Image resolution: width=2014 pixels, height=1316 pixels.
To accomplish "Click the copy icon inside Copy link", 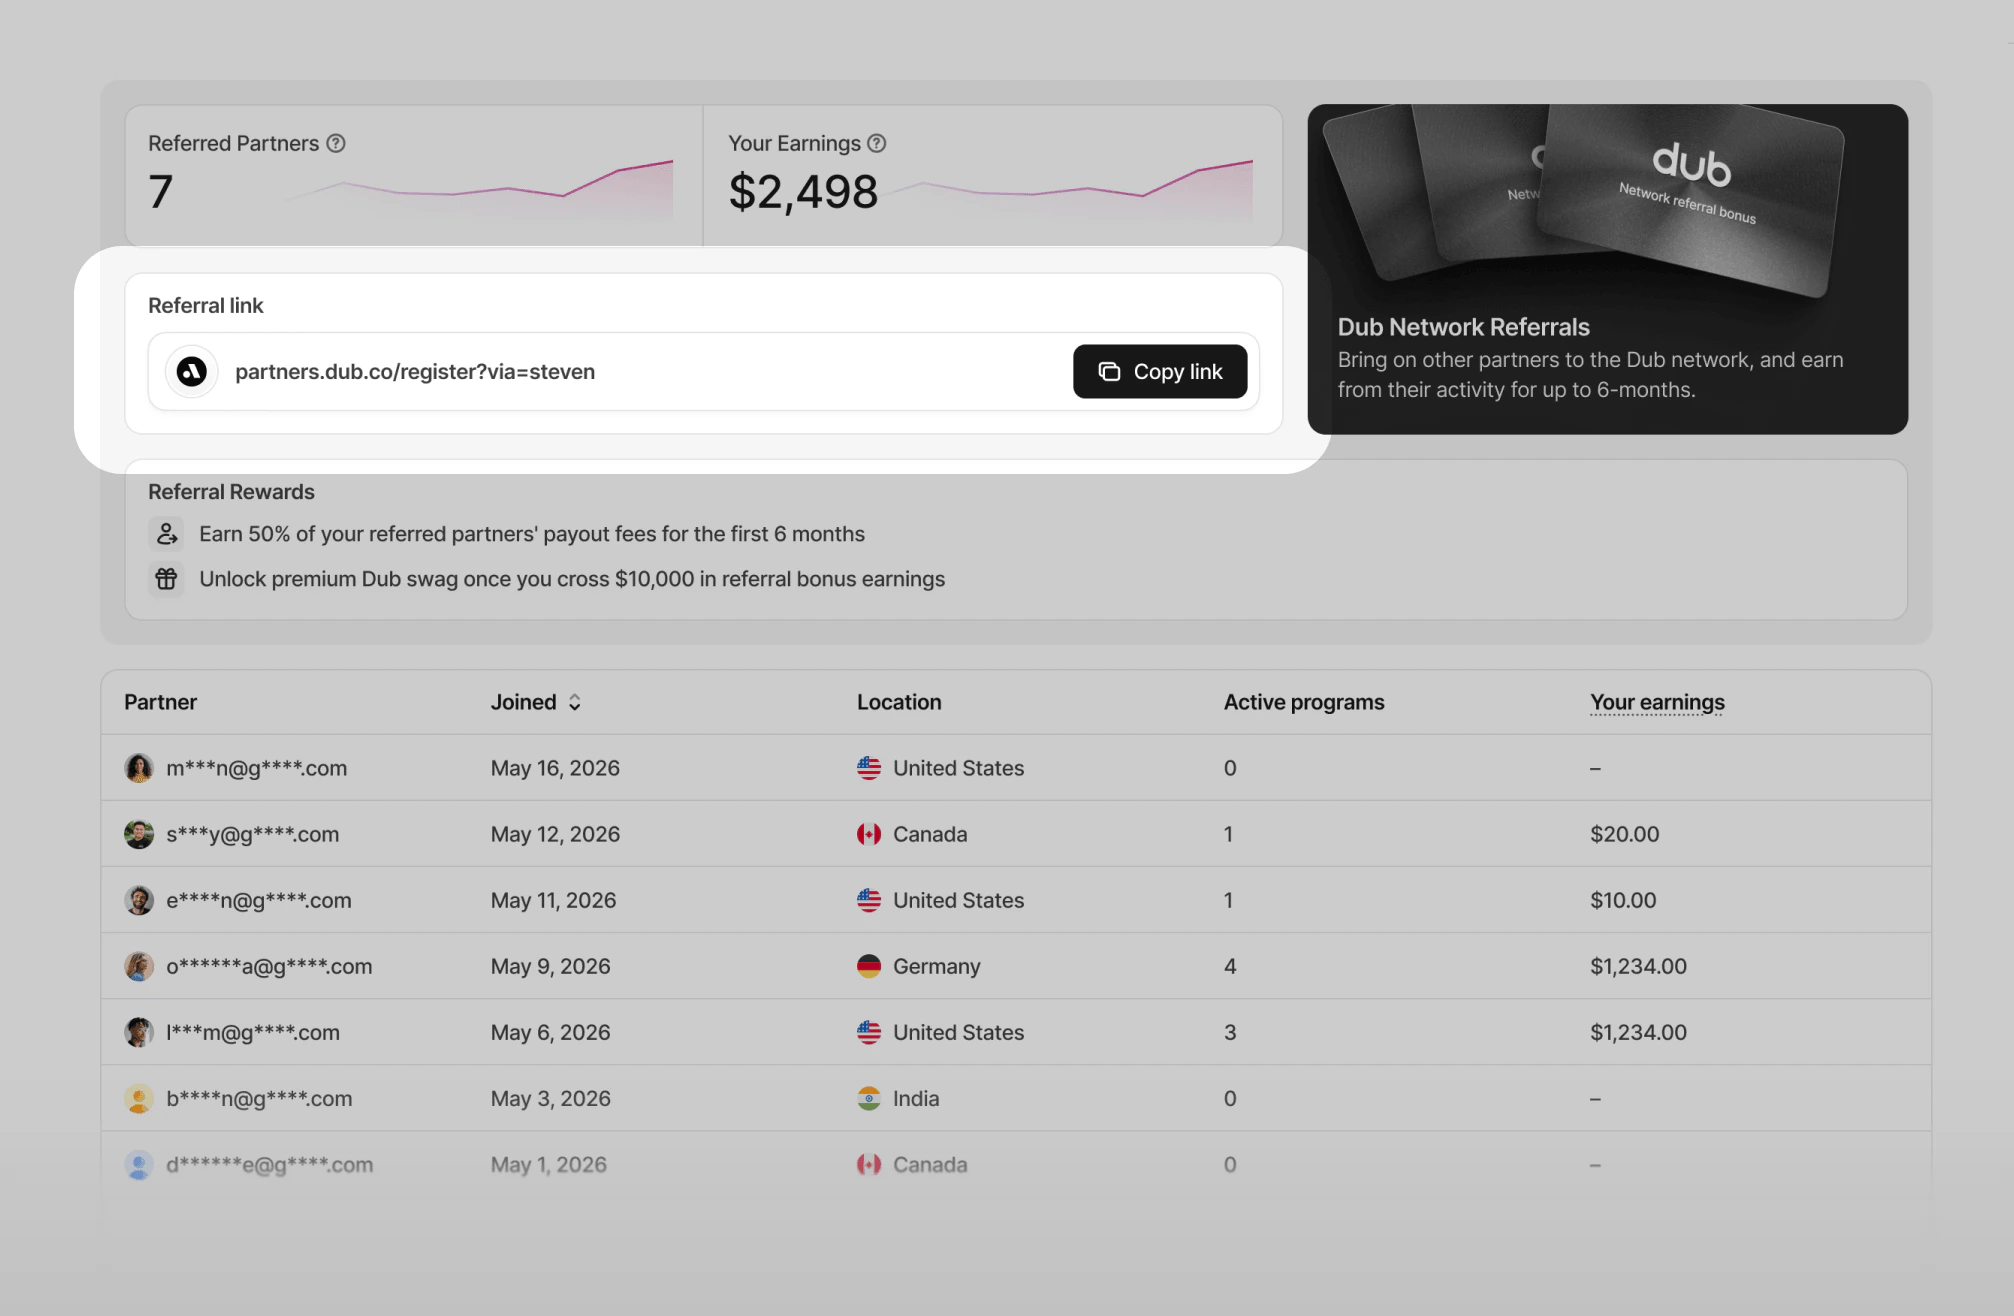I will pyautogui.click(x=1109, y=372).
